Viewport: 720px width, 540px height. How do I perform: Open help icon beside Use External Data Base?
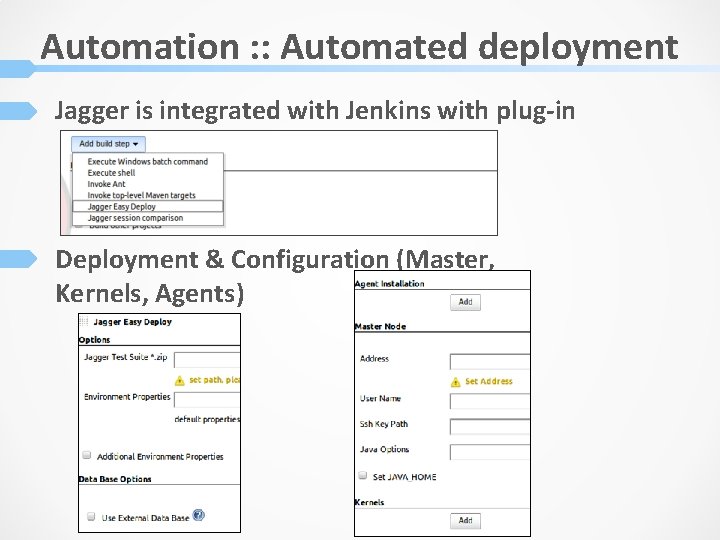(x=198, y=515)
